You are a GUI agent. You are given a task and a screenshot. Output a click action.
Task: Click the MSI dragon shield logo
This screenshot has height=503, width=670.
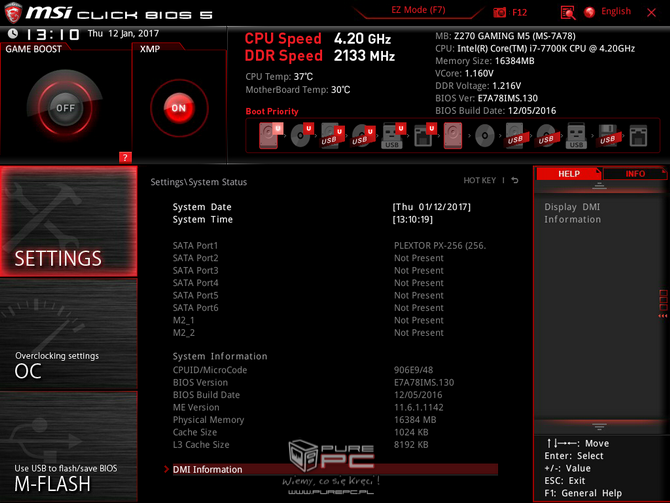pos(13,12)
